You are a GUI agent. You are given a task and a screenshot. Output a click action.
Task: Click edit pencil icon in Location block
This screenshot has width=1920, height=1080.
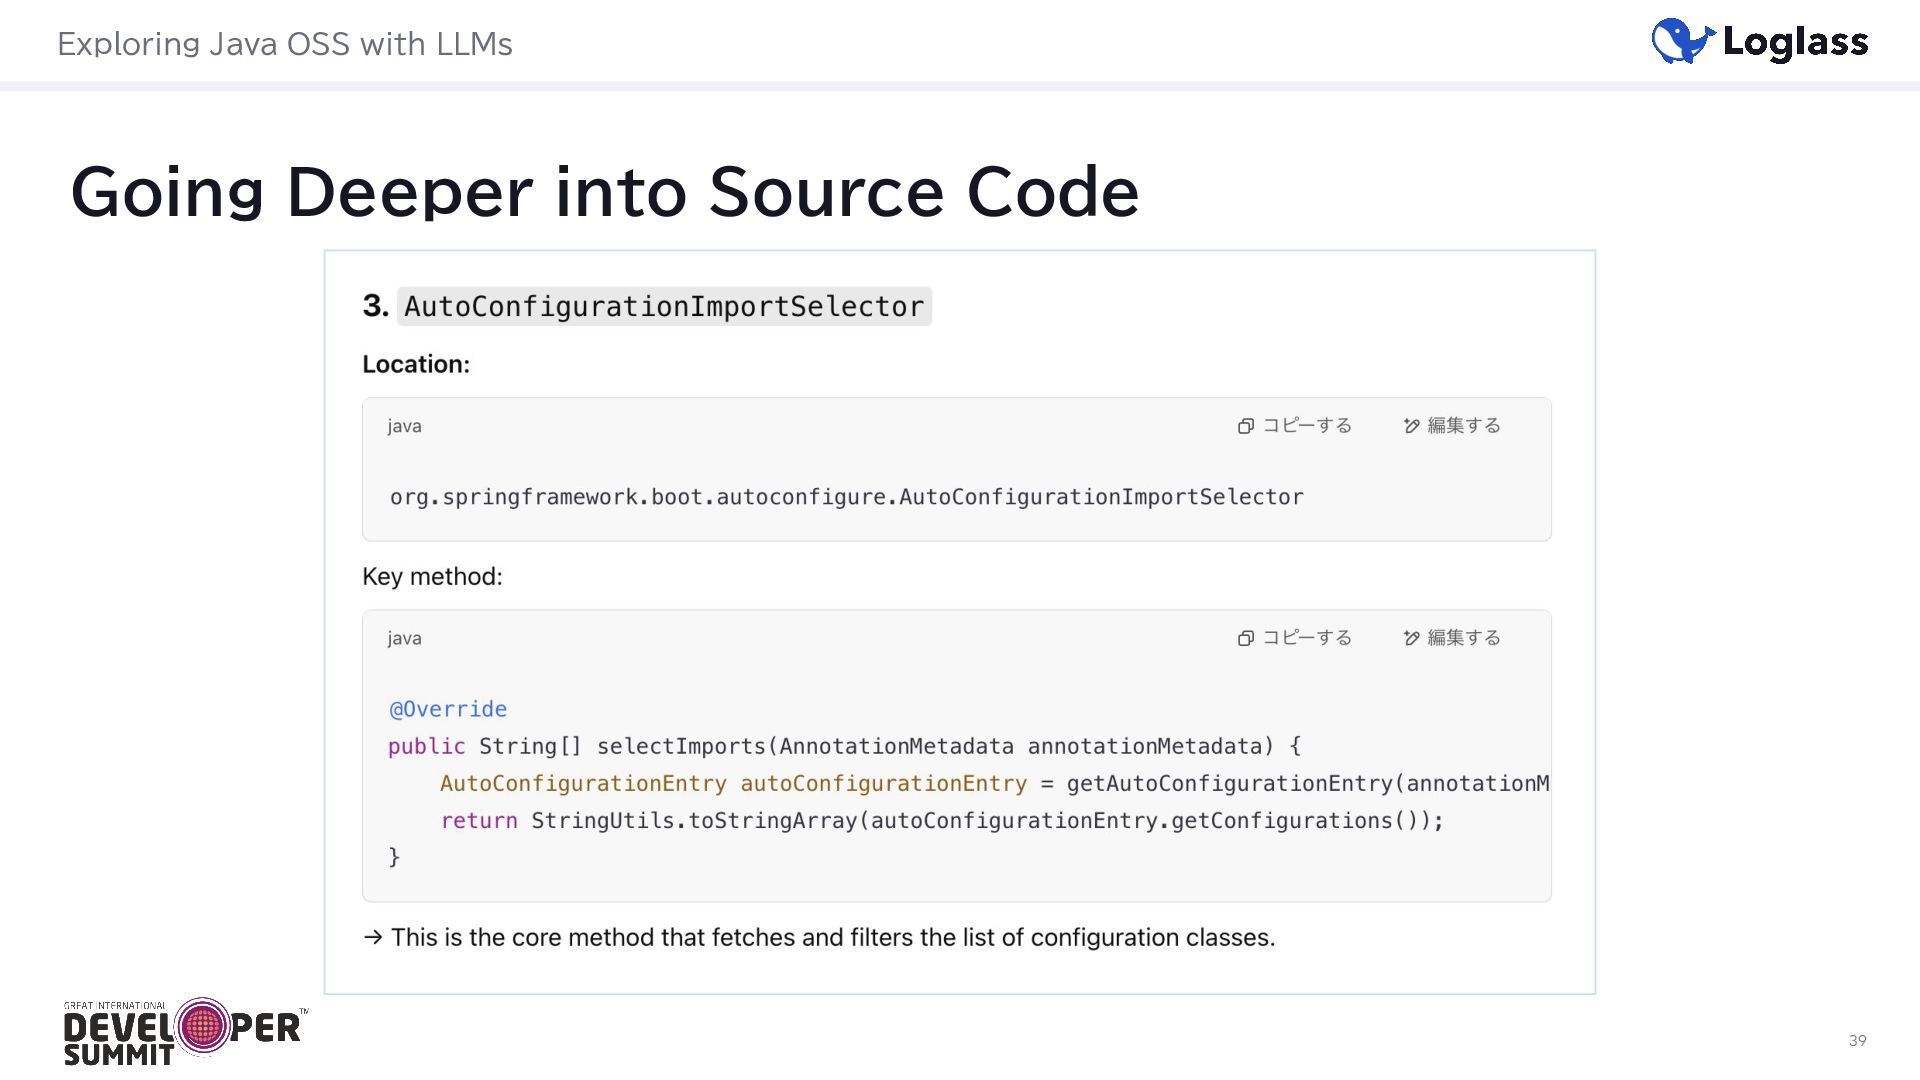1411,426
